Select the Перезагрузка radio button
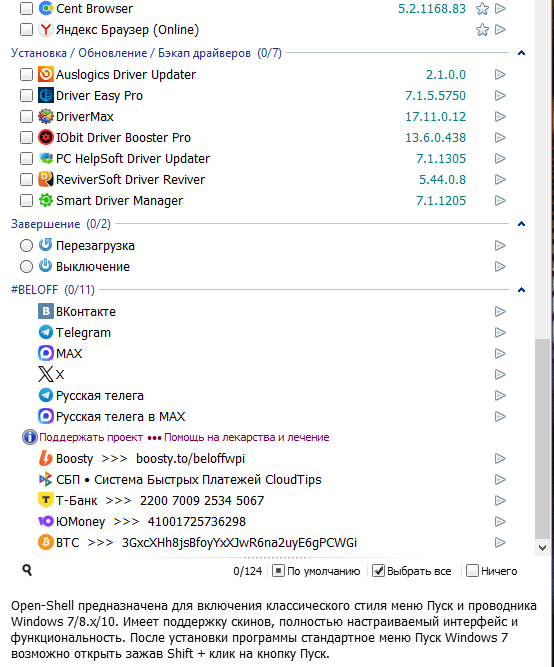Viewport: 554px width, 667px height. point(26,245)
